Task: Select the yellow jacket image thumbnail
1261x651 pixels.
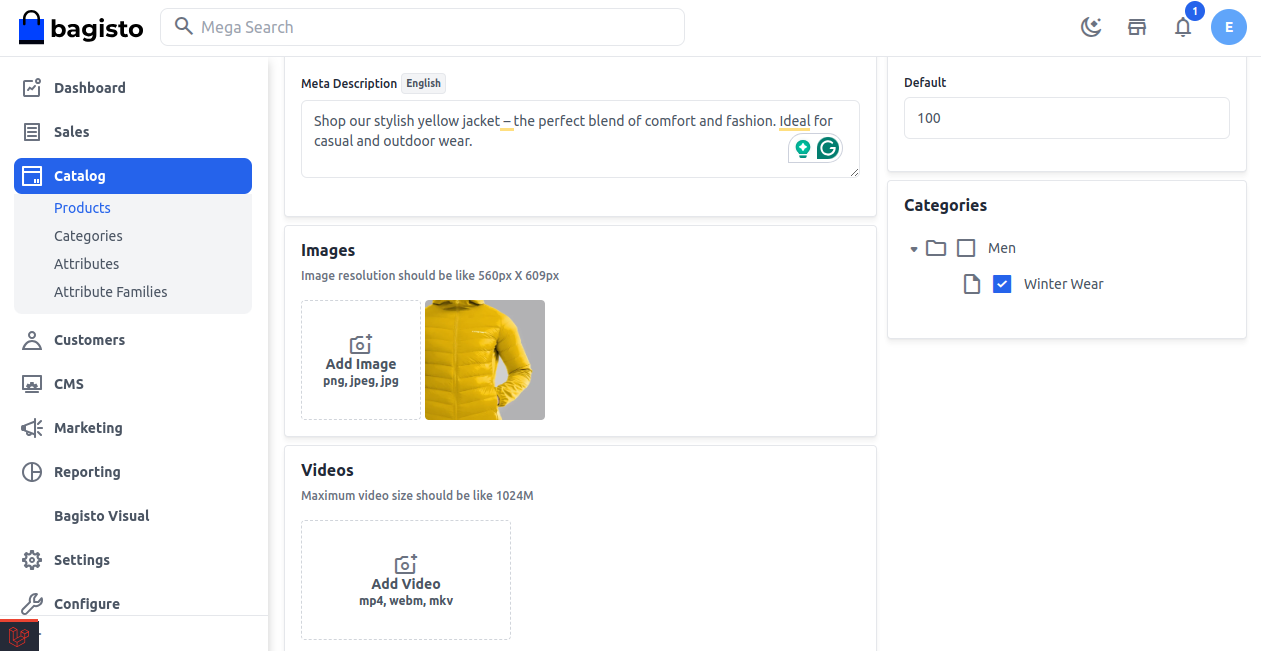Action: (485, 360)
